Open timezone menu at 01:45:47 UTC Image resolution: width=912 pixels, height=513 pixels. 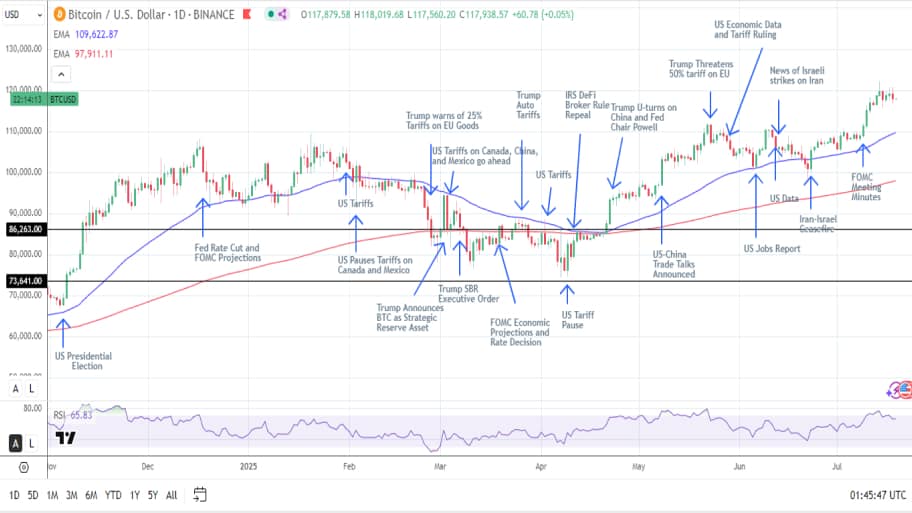[878, 495]
